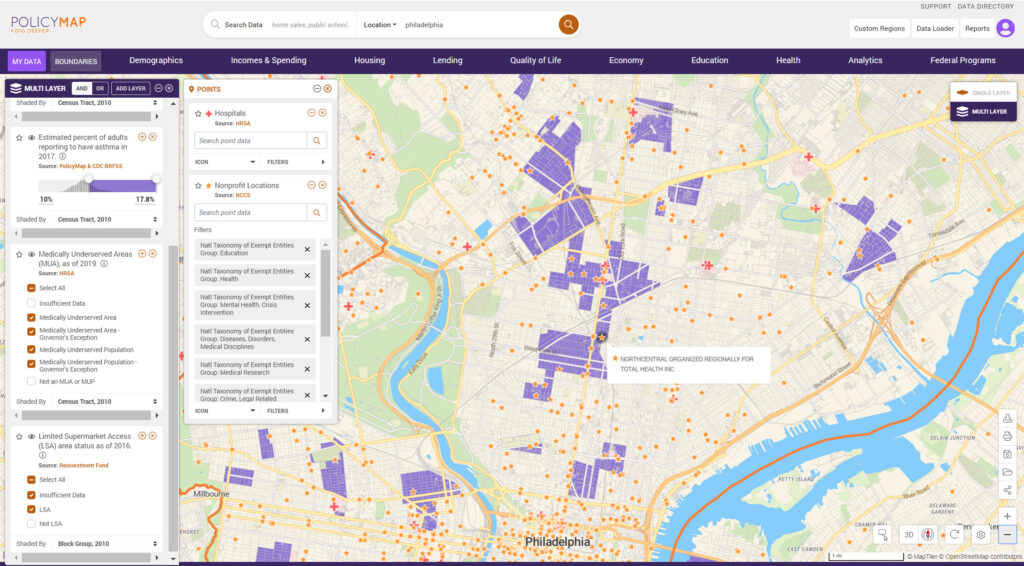Zoom in with the plus button

[x=1007, y=516]
